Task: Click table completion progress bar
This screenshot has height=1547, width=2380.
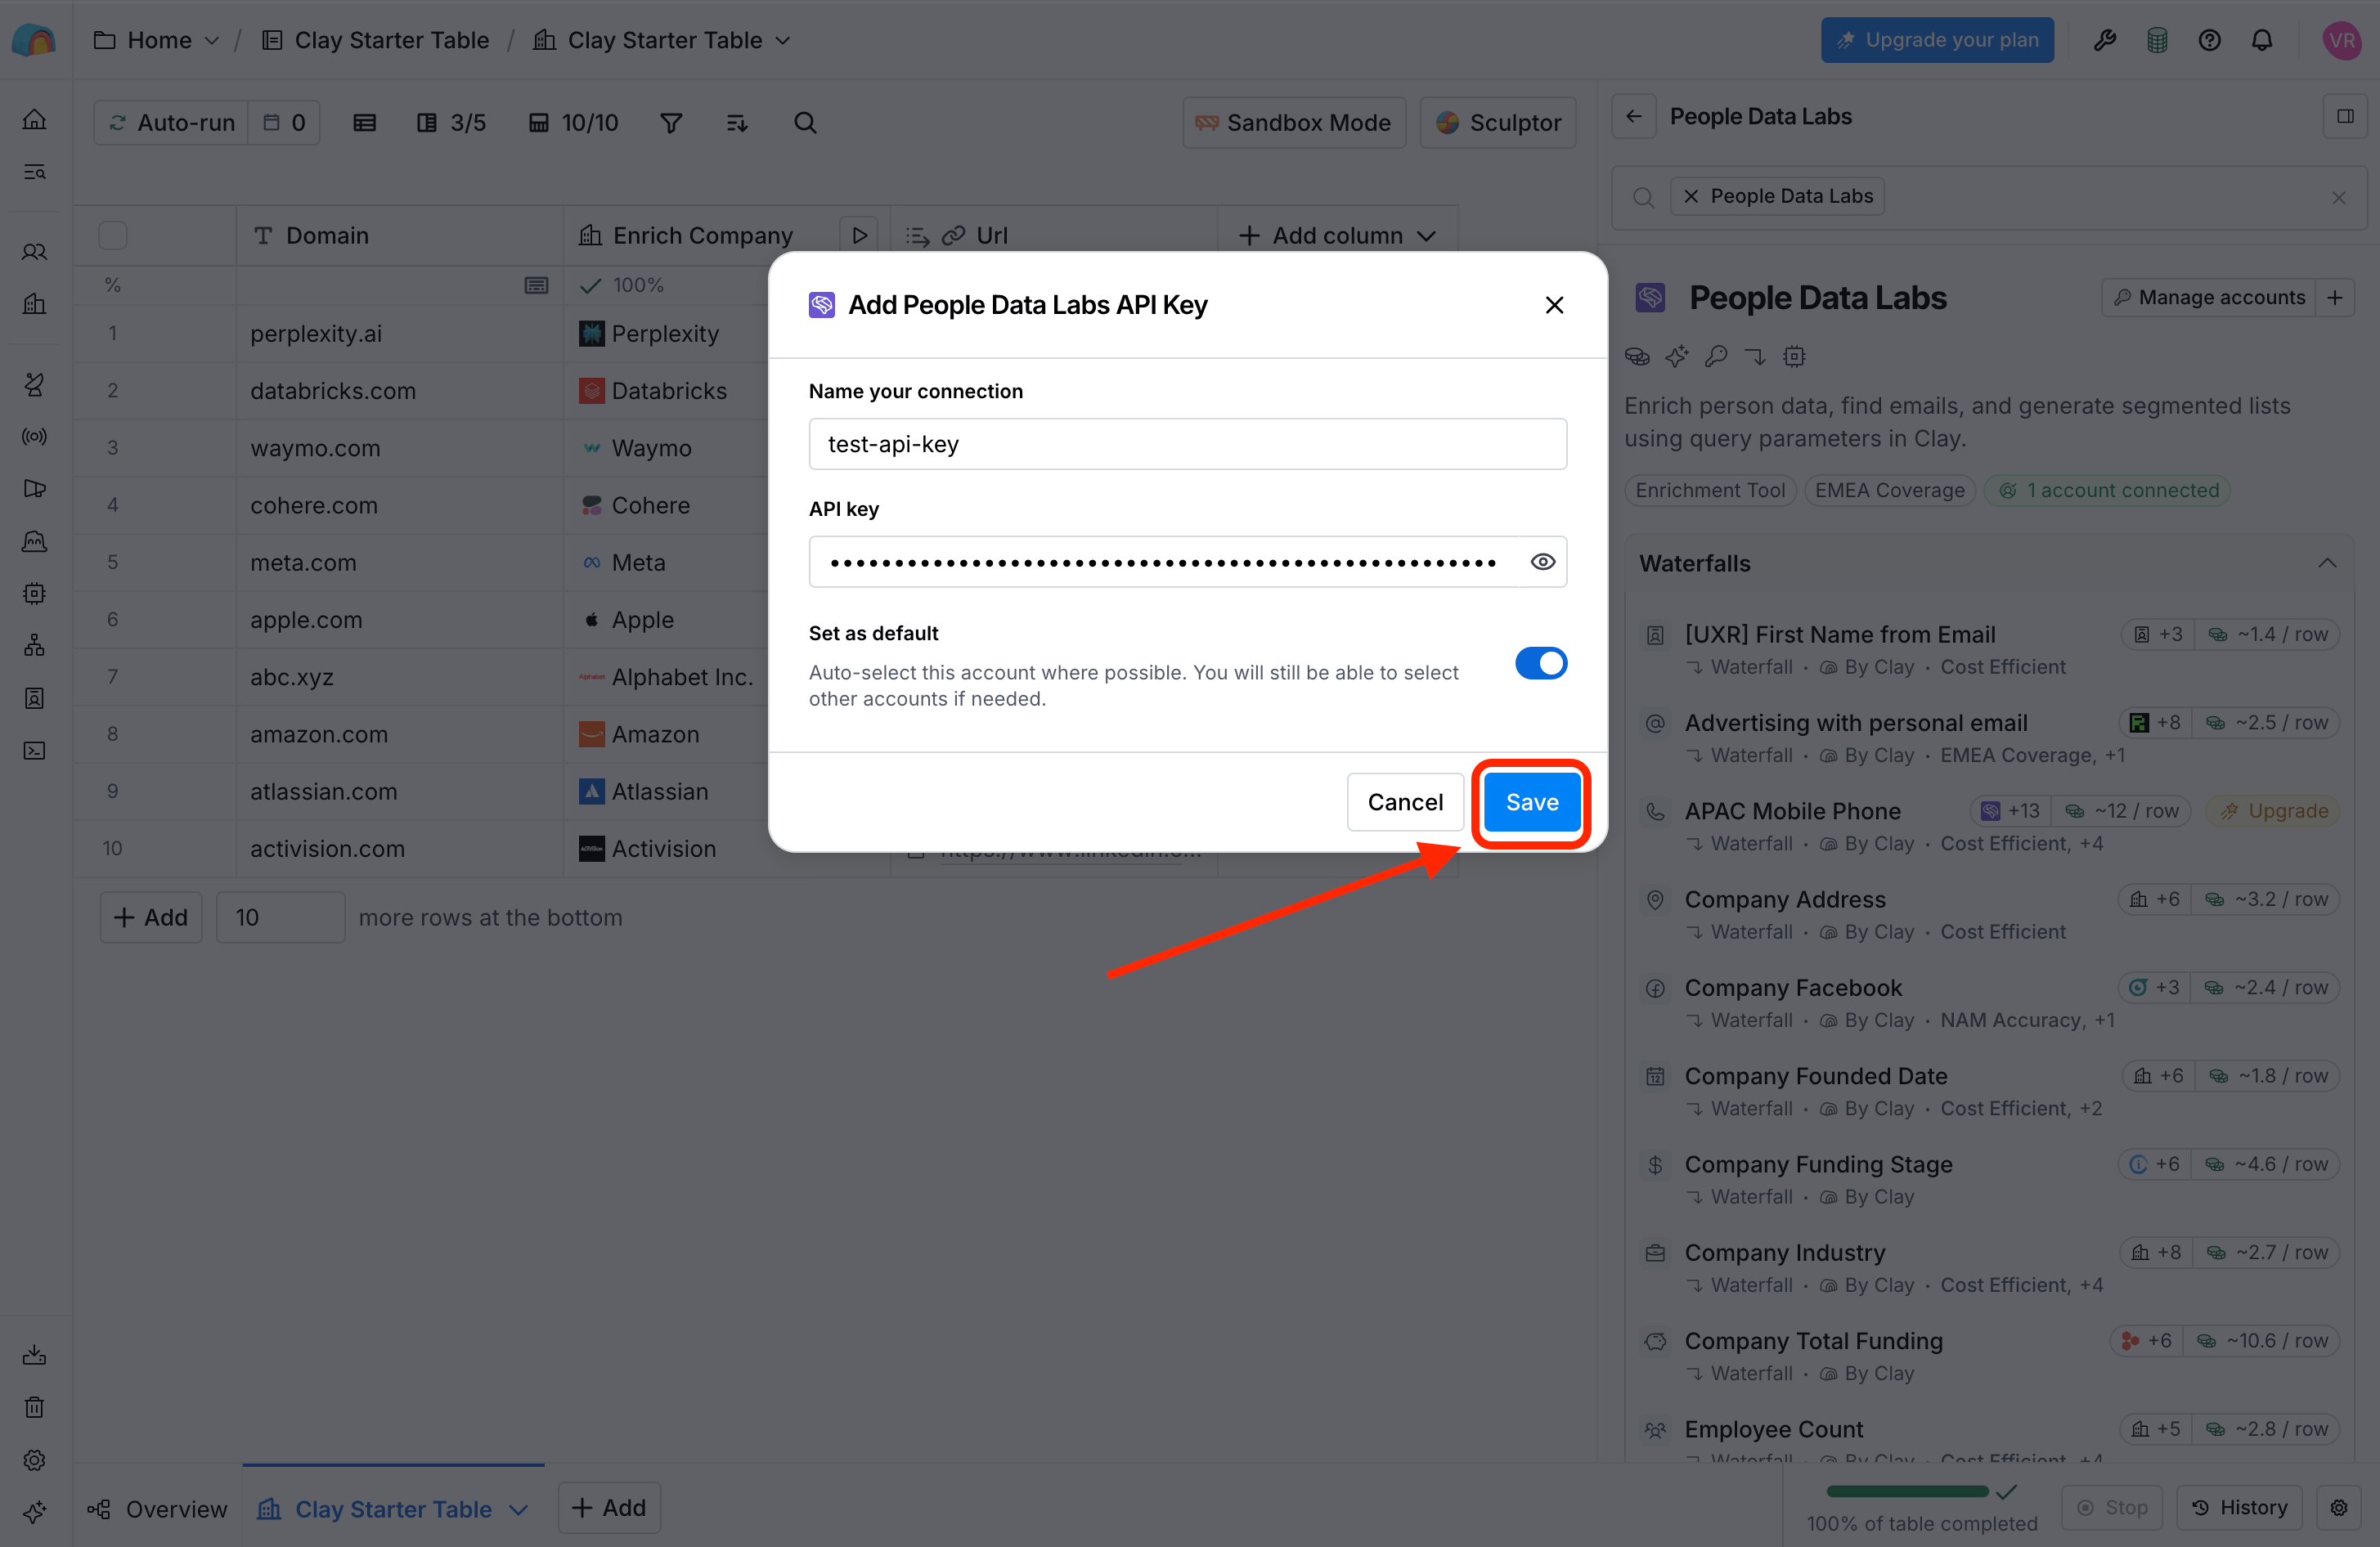Action: point(1907,1491)
